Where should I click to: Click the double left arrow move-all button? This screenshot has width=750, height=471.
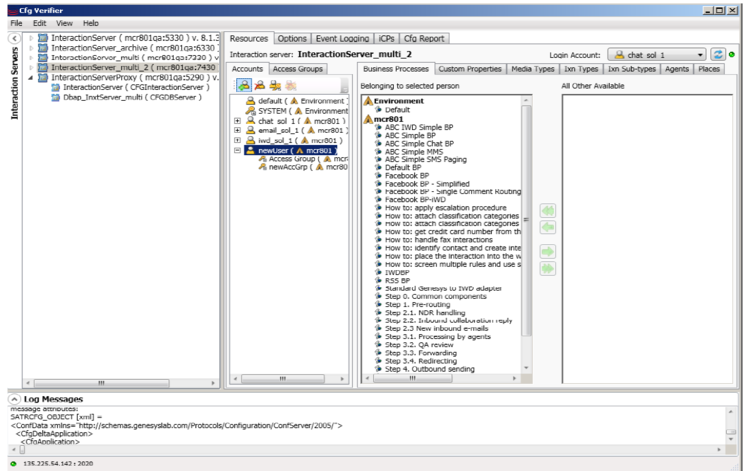(x=548, y=210)
